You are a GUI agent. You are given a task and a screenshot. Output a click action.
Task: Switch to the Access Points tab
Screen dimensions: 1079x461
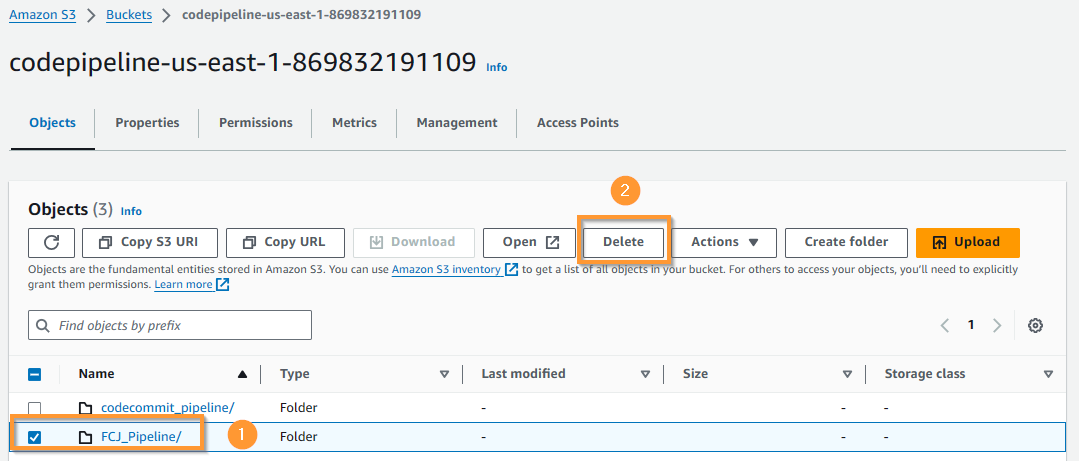click(577, 122)
